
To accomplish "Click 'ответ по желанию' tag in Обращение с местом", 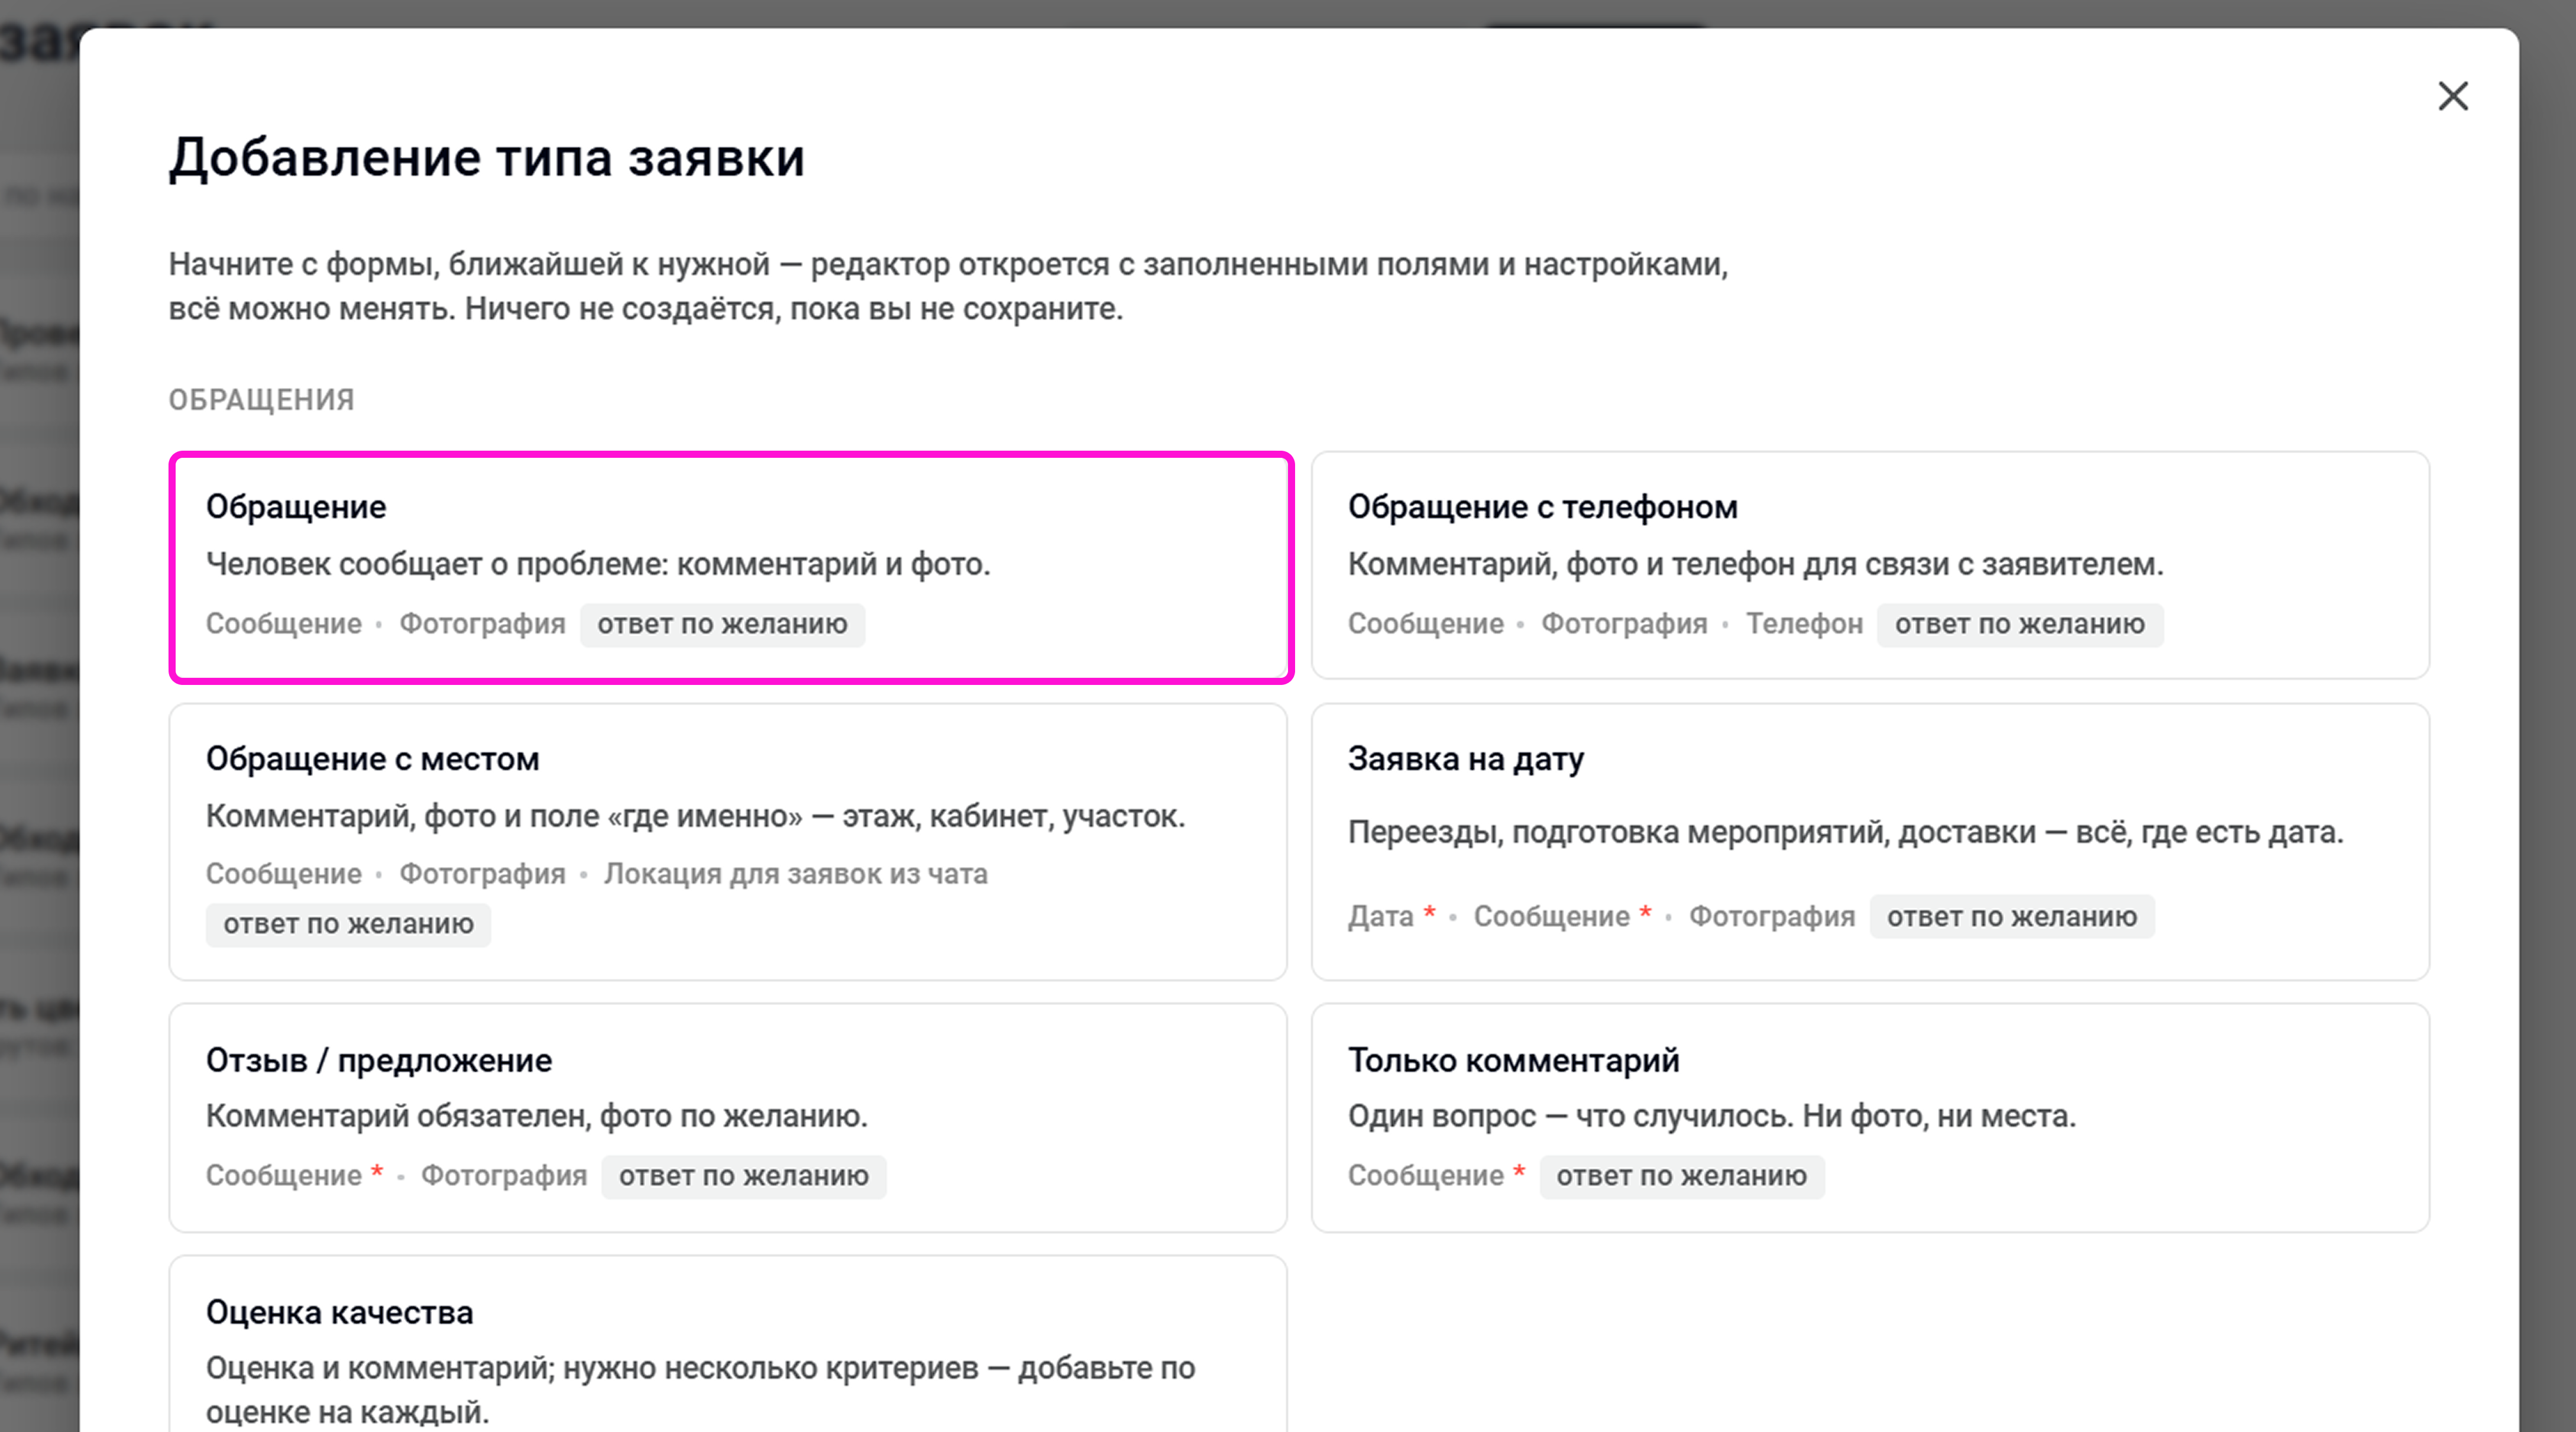I will coord(348,924).
